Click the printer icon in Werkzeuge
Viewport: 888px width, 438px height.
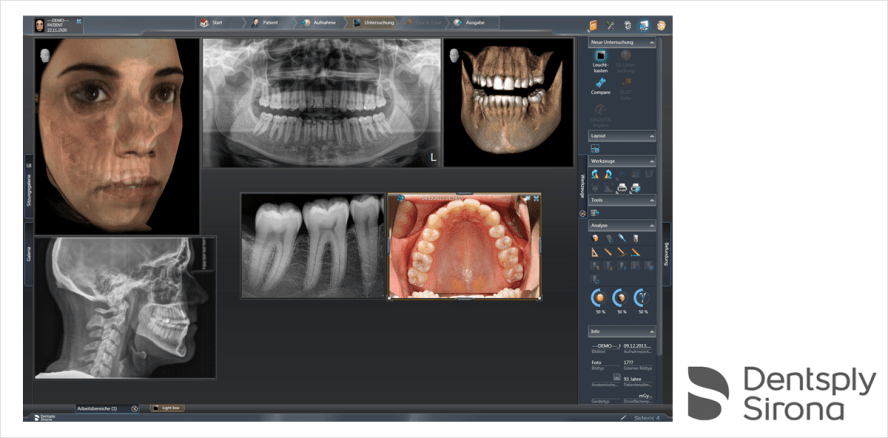(x=621, y=187)
